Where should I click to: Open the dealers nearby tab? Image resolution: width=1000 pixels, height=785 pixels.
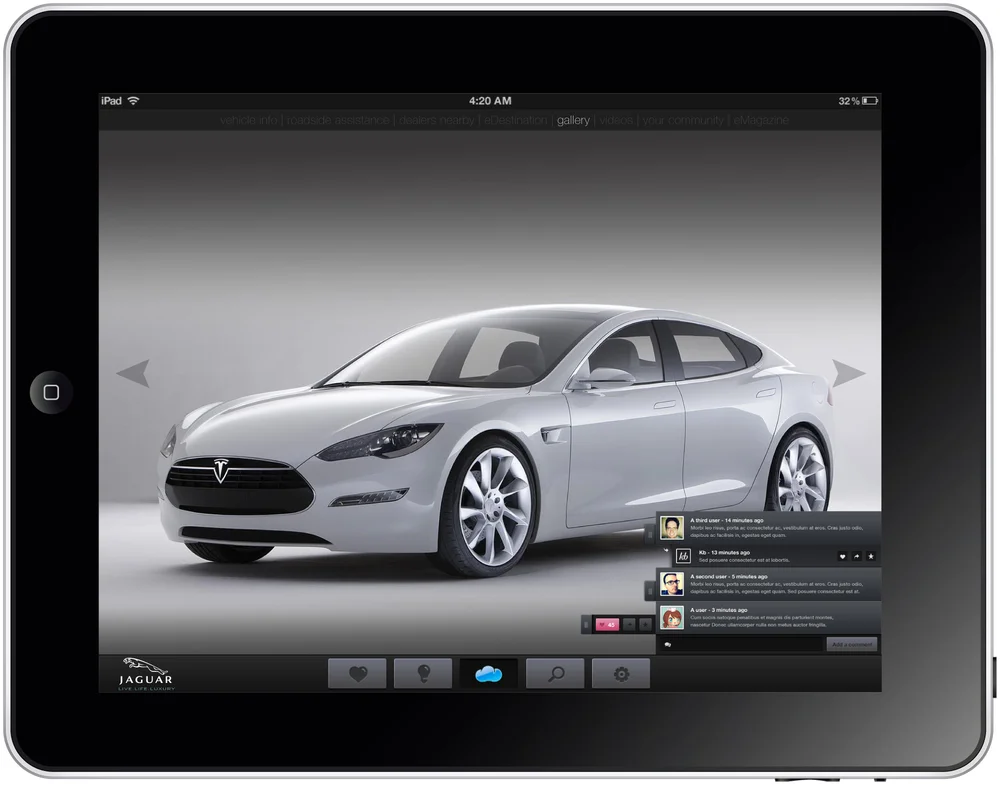click(437, 120)
